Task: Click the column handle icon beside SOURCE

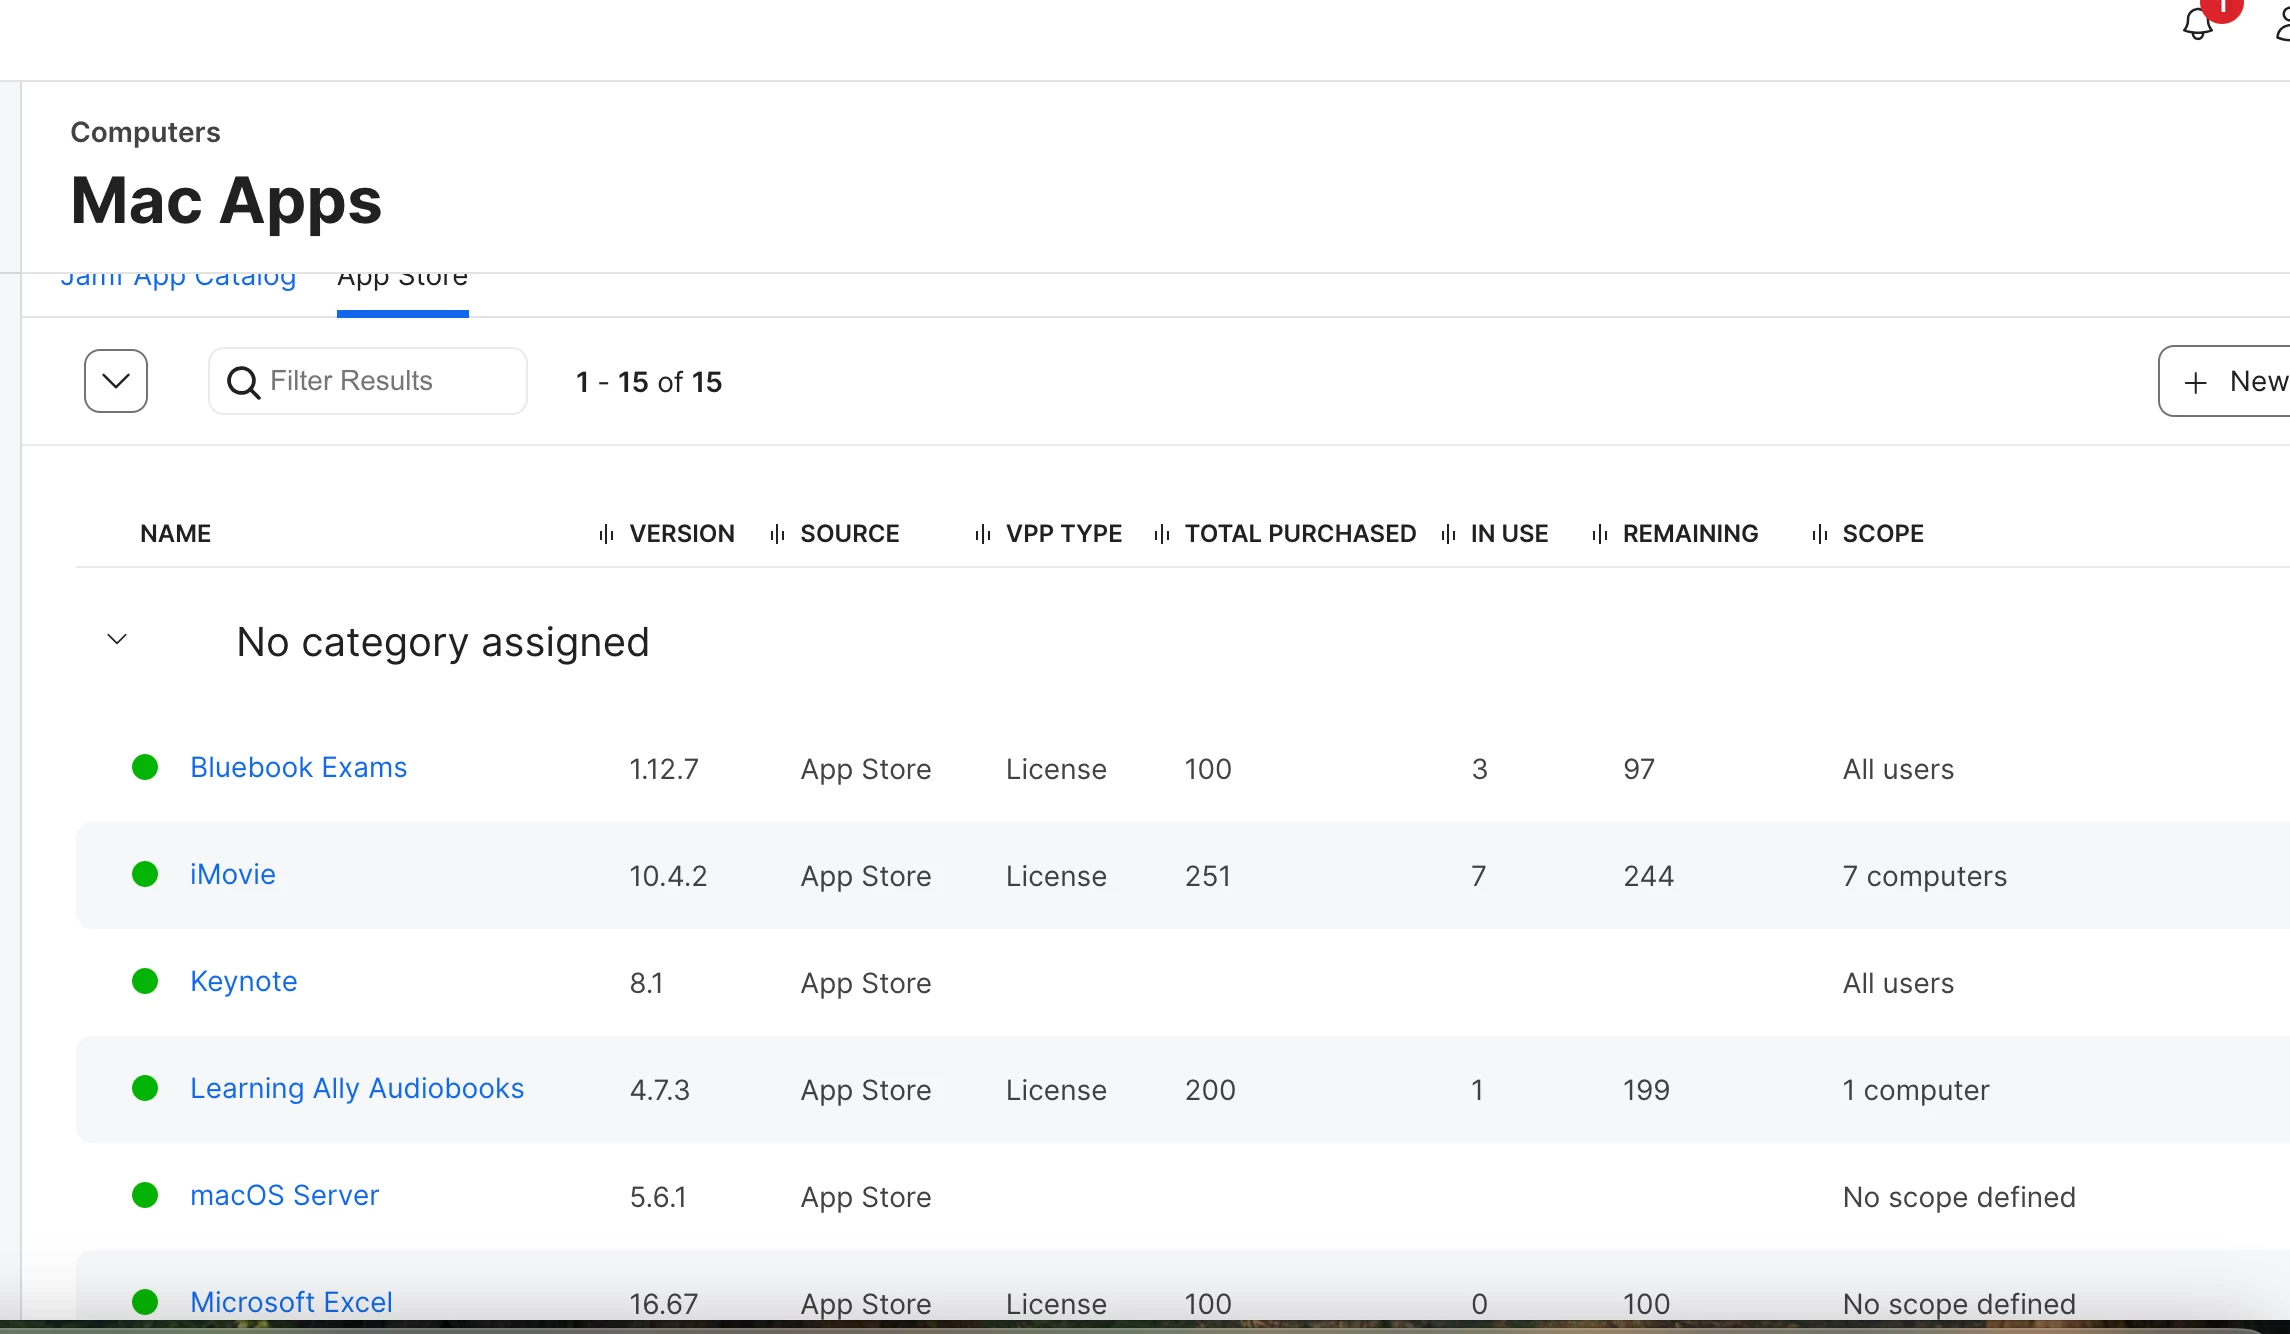Action: (777, 534)
